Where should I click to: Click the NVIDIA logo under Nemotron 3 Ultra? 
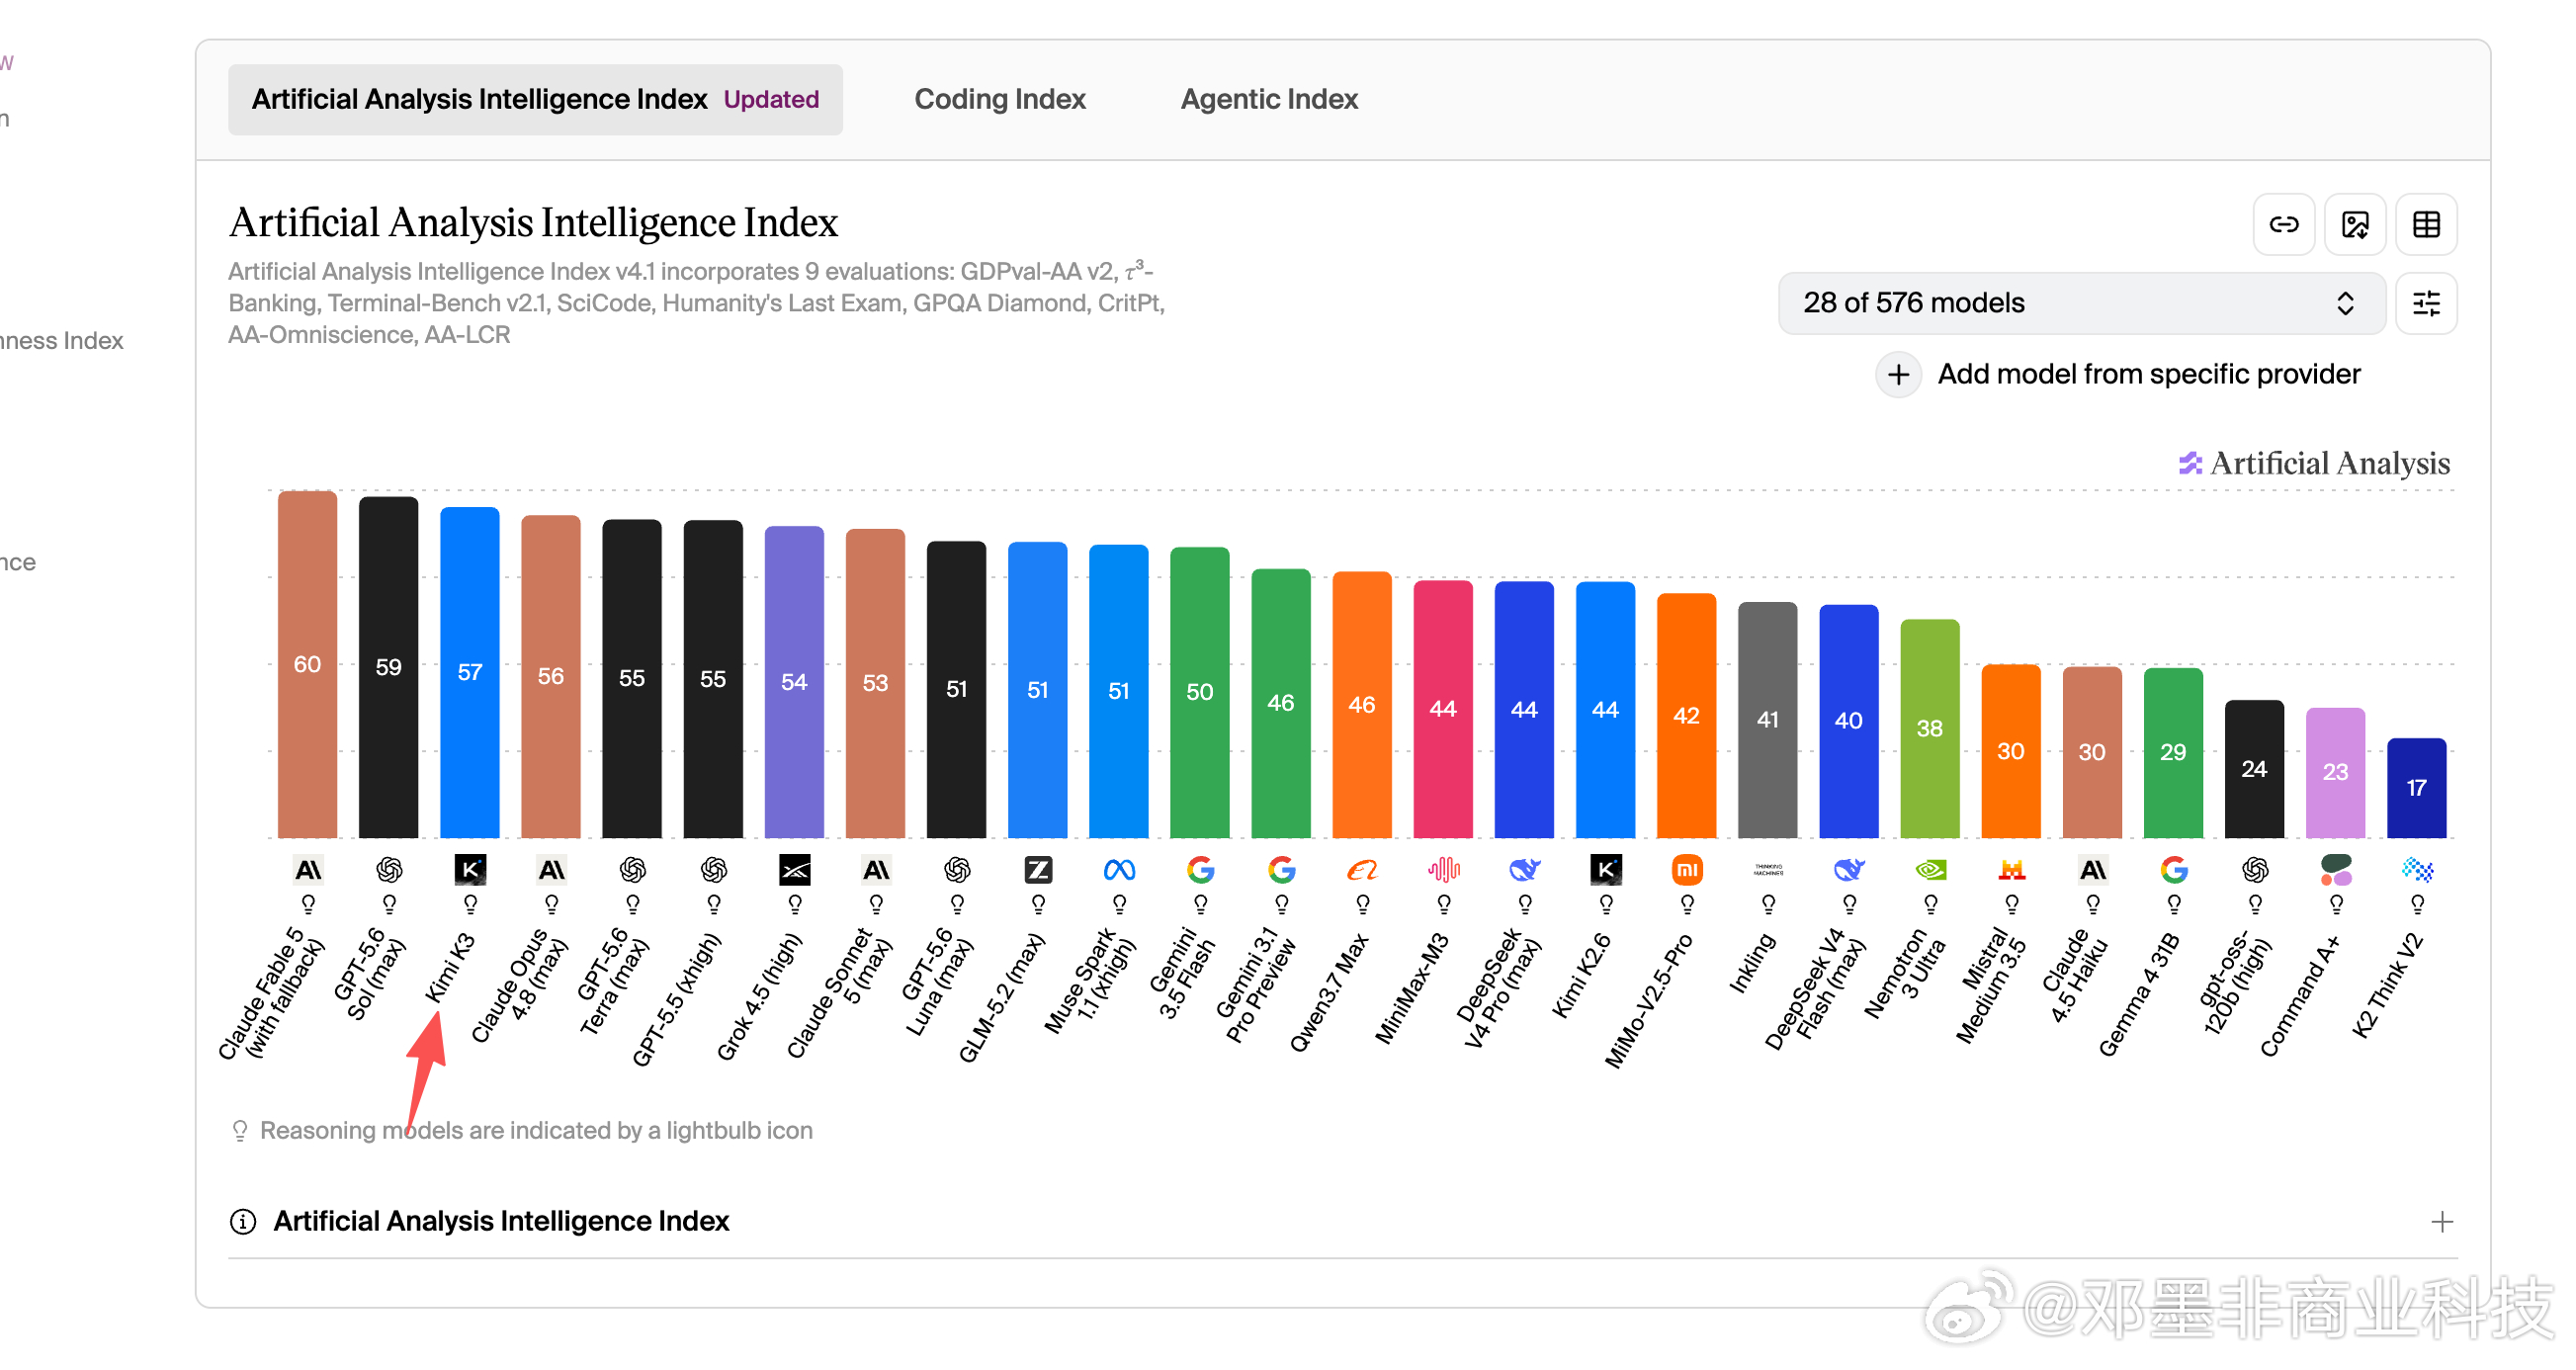click(1930, 870)
